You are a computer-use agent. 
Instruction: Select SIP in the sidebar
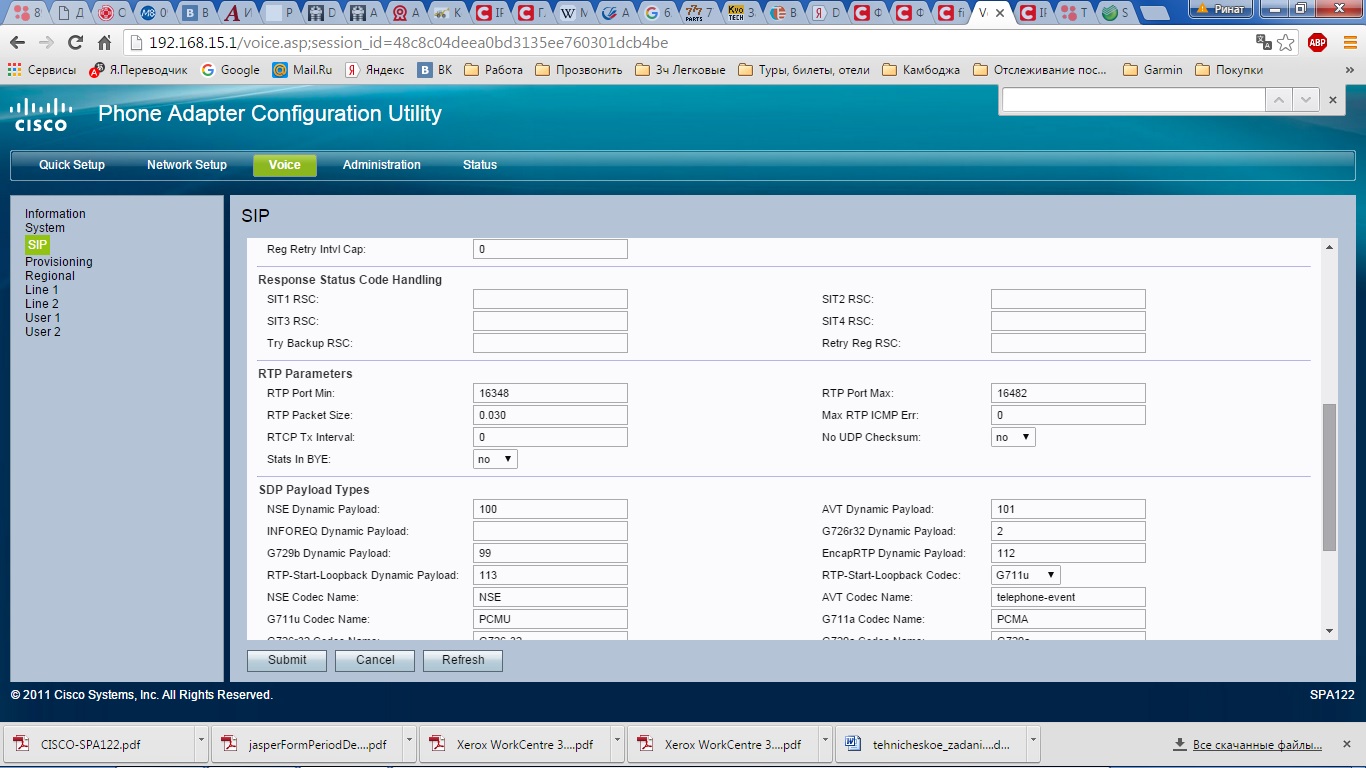[x=37, y=245]
